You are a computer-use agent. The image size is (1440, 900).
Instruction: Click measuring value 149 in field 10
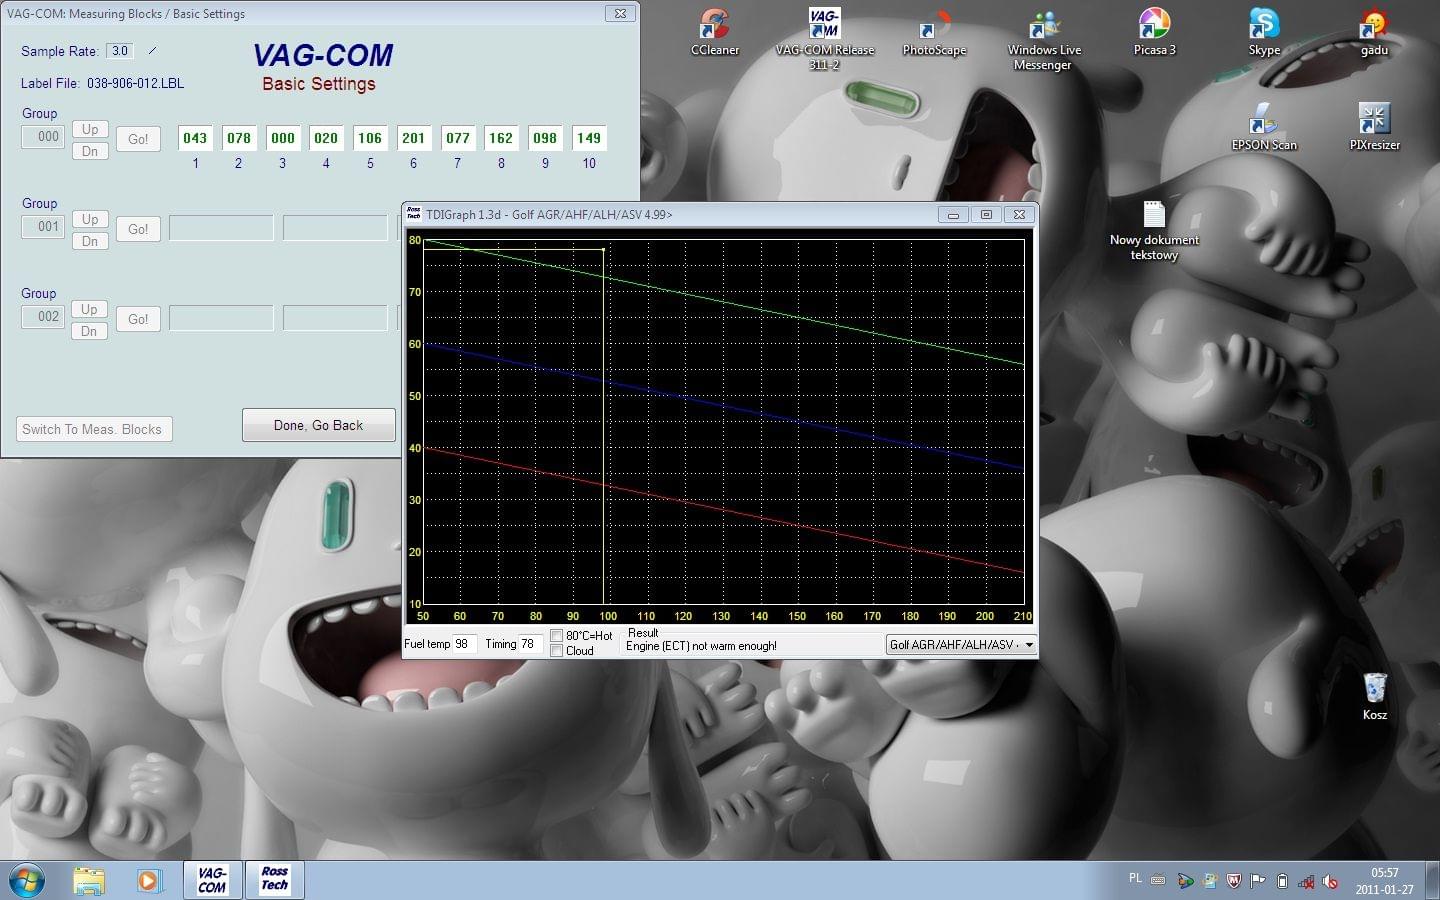tap(589, 138)
